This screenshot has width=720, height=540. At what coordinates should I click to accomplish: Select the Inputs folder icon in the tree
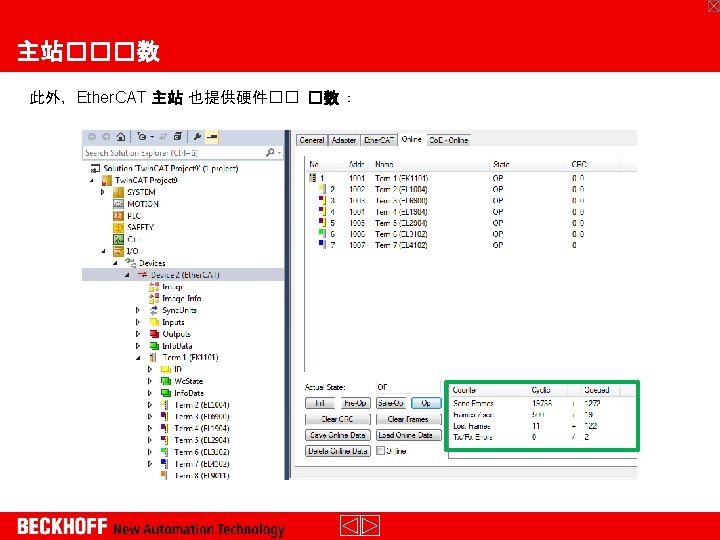154,322
